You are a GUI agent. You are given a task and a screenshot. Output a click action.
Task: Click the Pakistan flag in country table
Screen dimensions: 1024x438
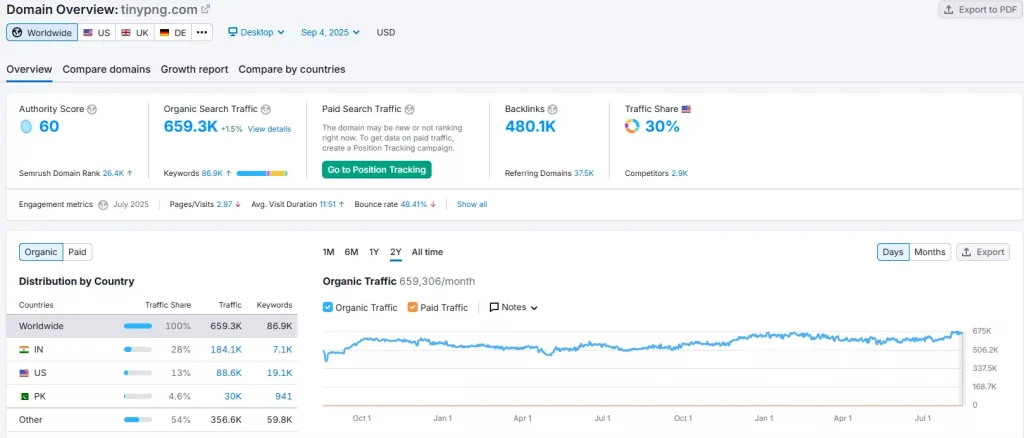tap(24, 396)
